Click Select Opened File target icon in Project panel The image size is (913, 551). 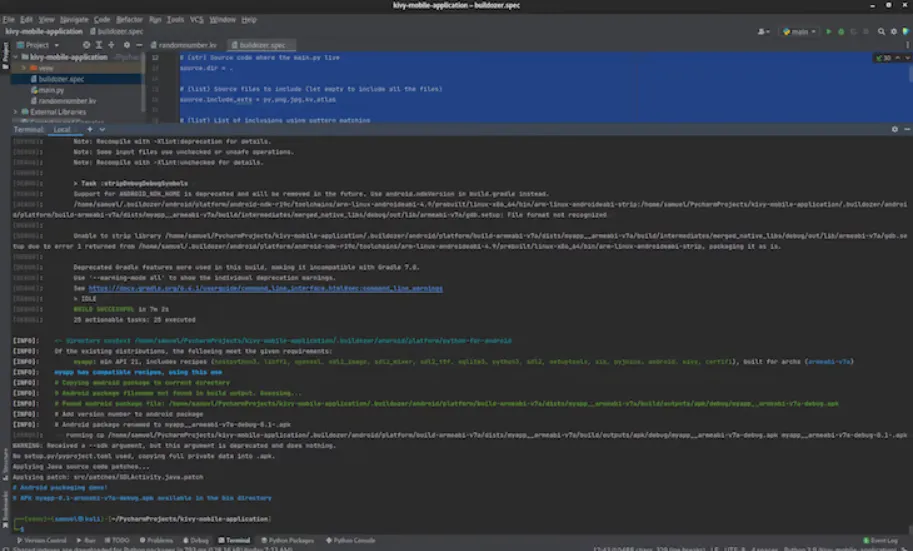tap(86, 45)
